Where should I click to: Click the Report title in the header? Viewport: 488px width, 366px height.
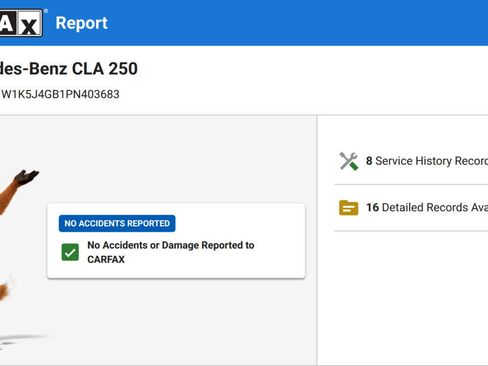(x=82, y=23)
